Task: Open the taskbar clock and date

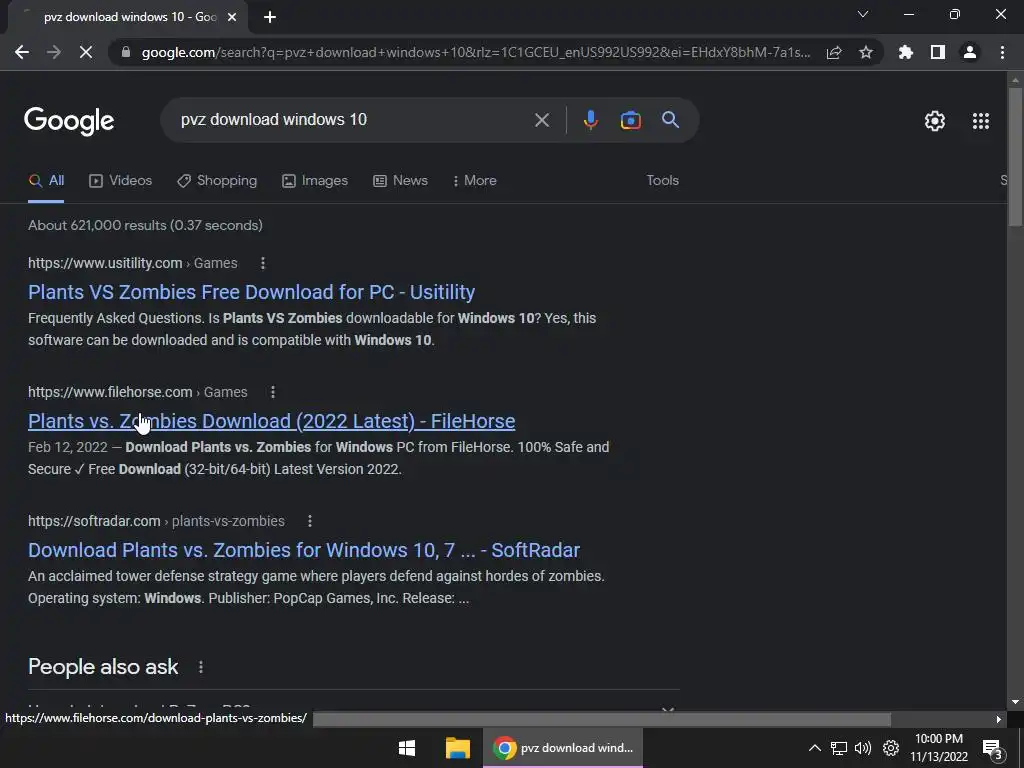Action: coord(938,748)
